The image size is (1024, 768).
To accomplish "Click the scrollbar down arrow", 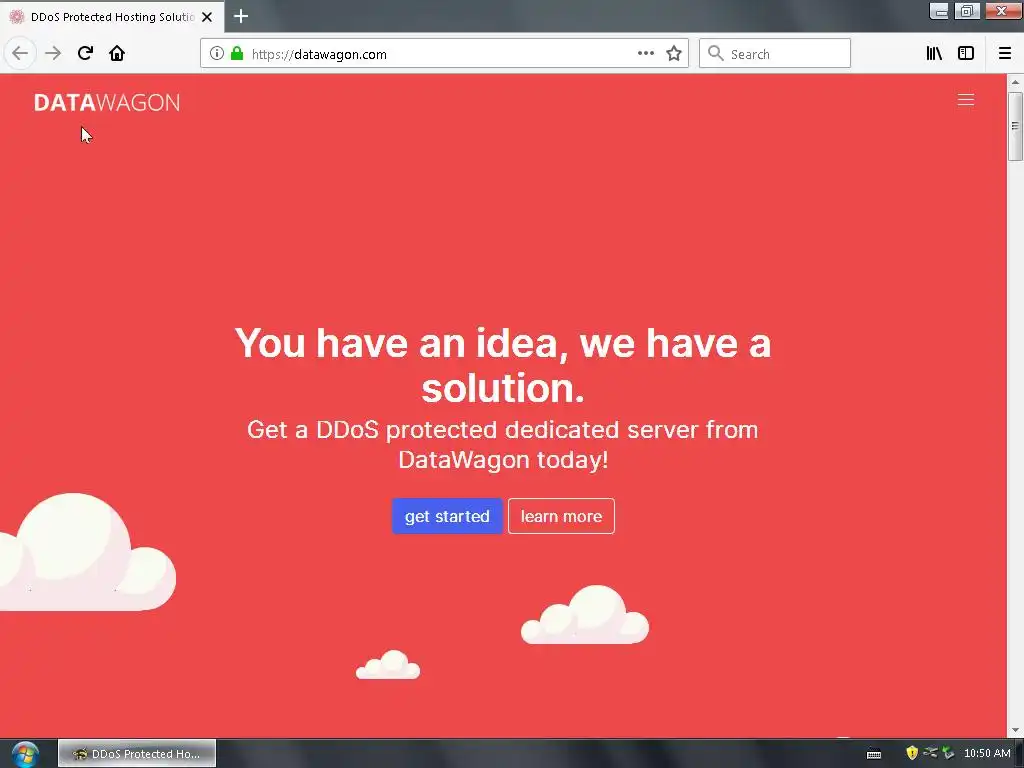I will click(1015, 731).
